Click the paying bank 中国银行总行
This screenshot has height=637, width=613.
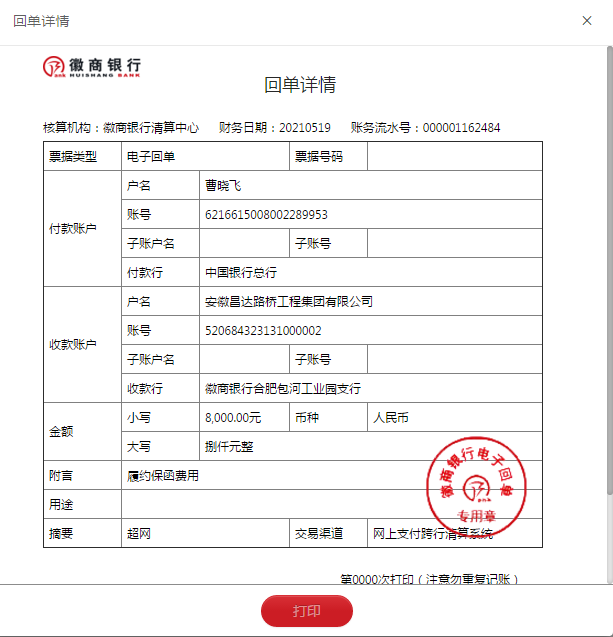click(x=241, y=273)
